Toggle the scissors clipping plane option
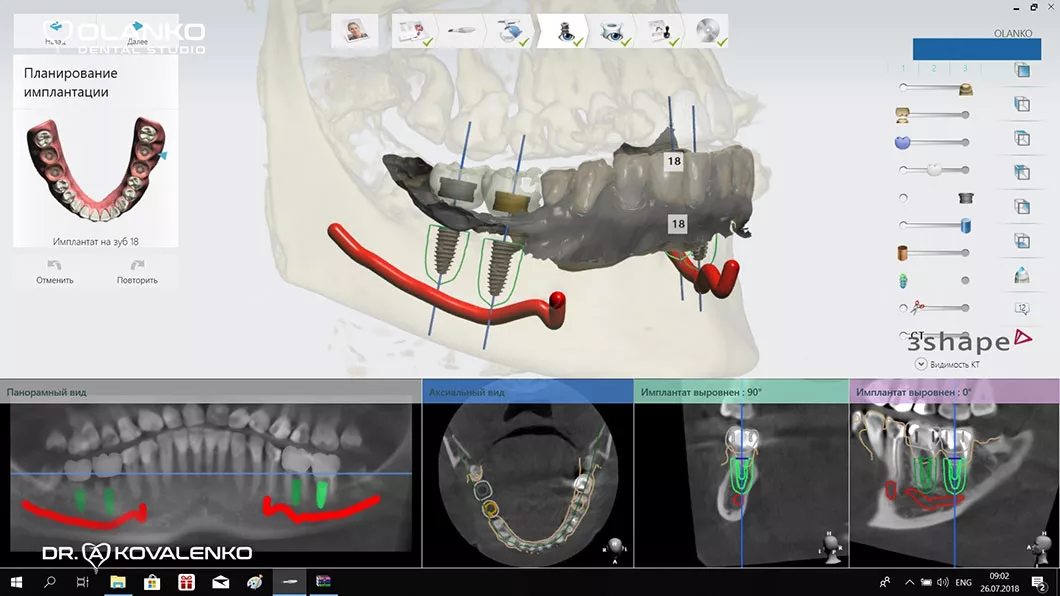1060x596 pixels. click(x=904, y=308)
